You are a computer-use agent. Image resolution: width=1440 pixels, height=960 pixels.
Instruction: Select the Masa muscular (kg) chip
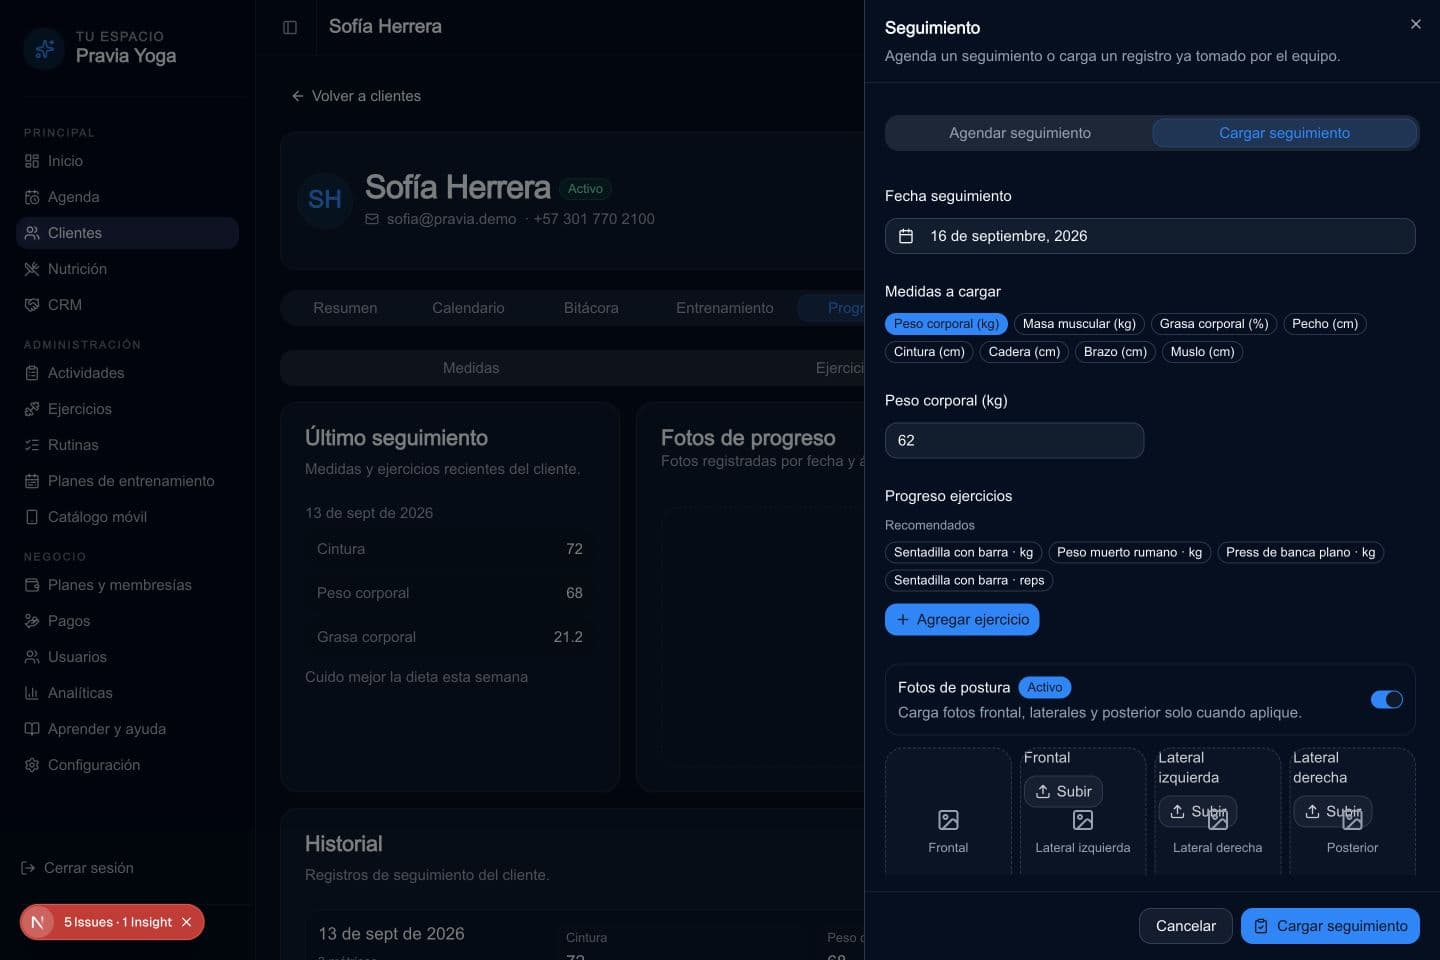(1079, 324)
